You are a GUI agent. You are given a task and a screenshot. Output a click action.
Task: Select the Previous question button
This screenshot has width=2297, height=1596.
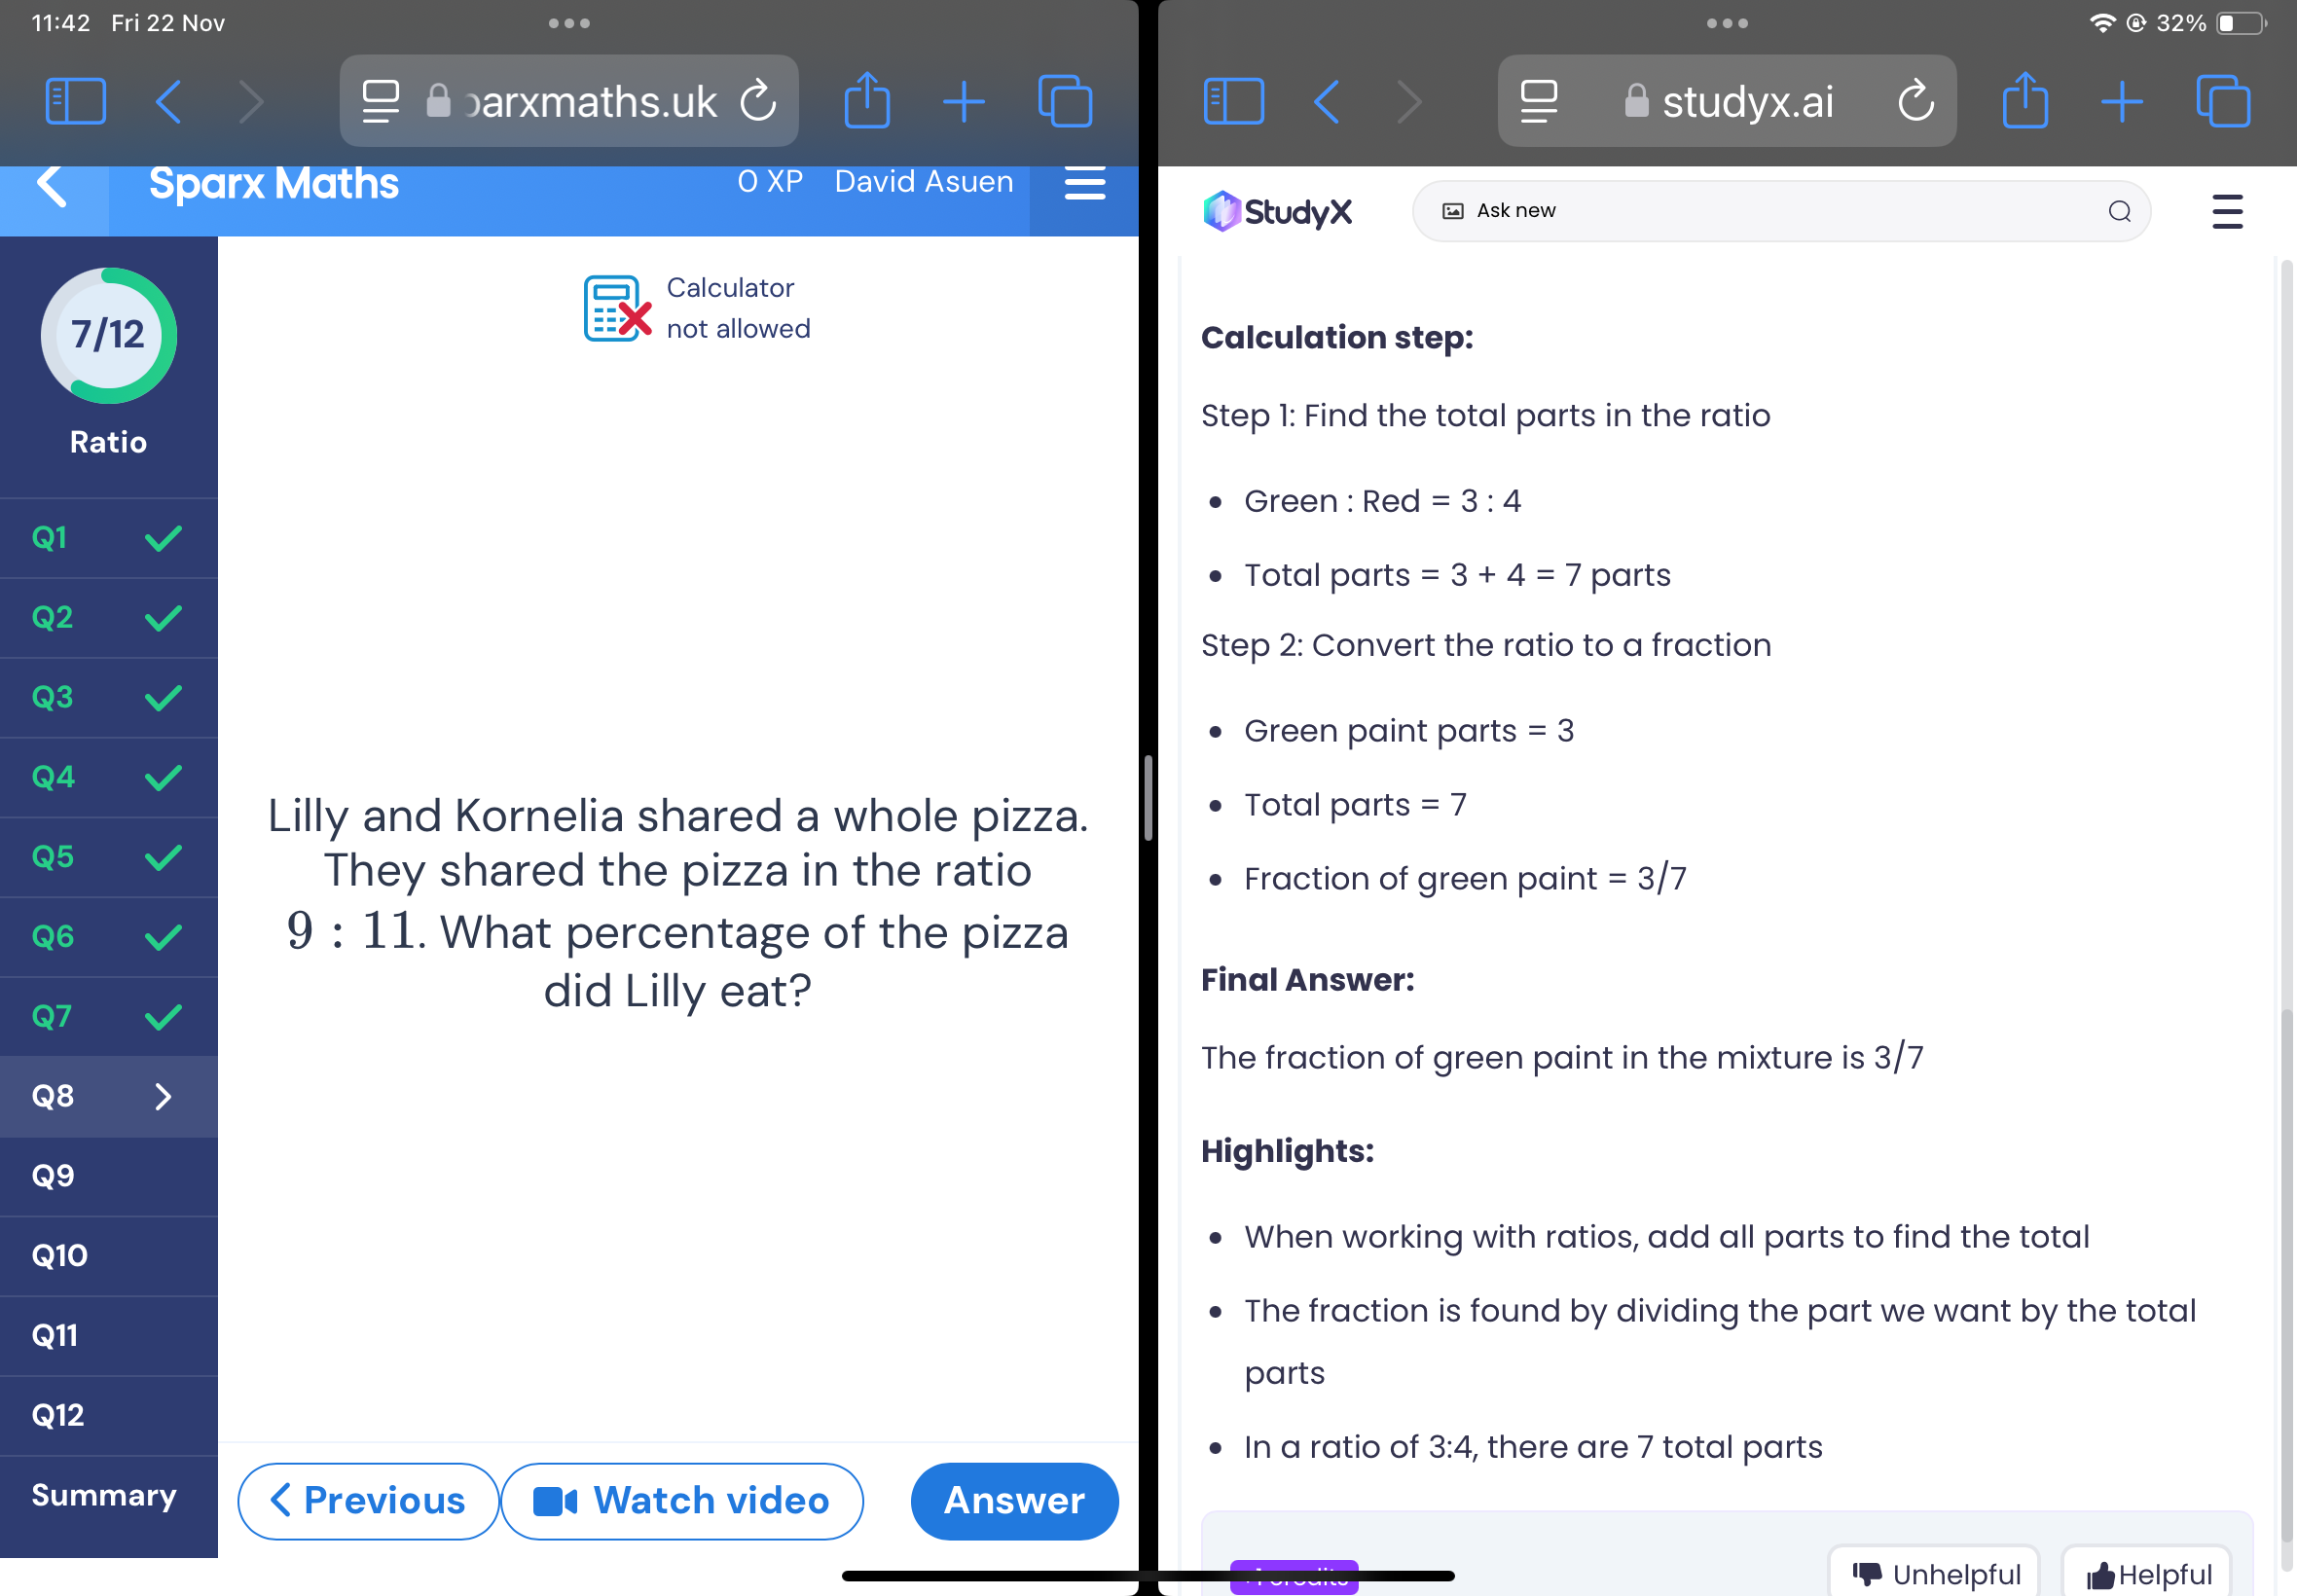click(365, 1499)
